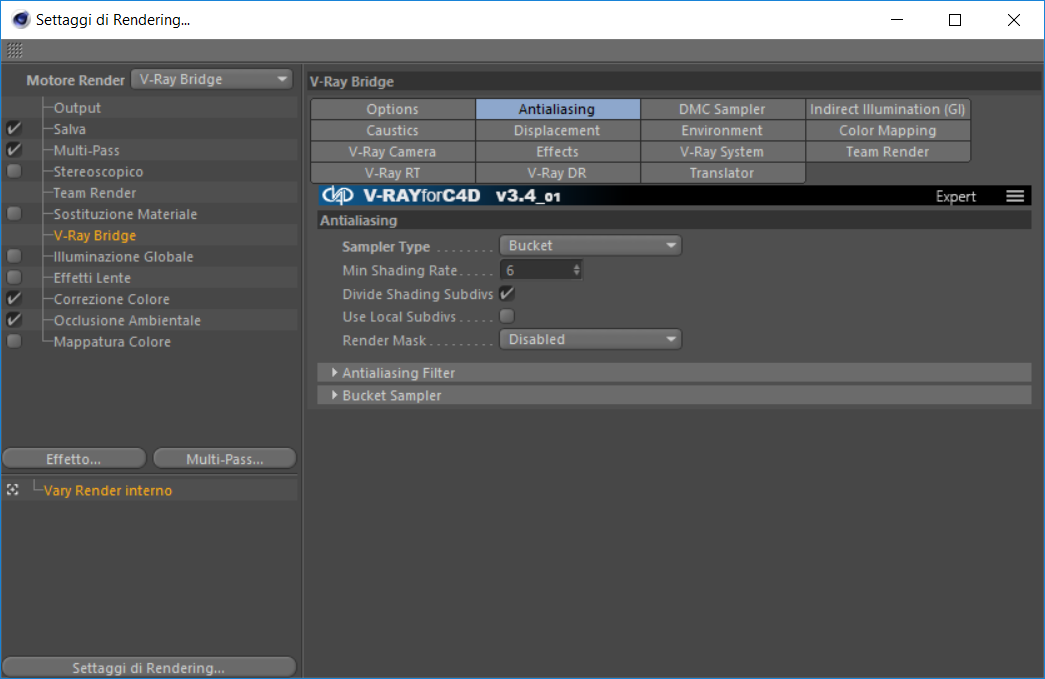Click the Min Shading Rate value field

coord(536,270)
